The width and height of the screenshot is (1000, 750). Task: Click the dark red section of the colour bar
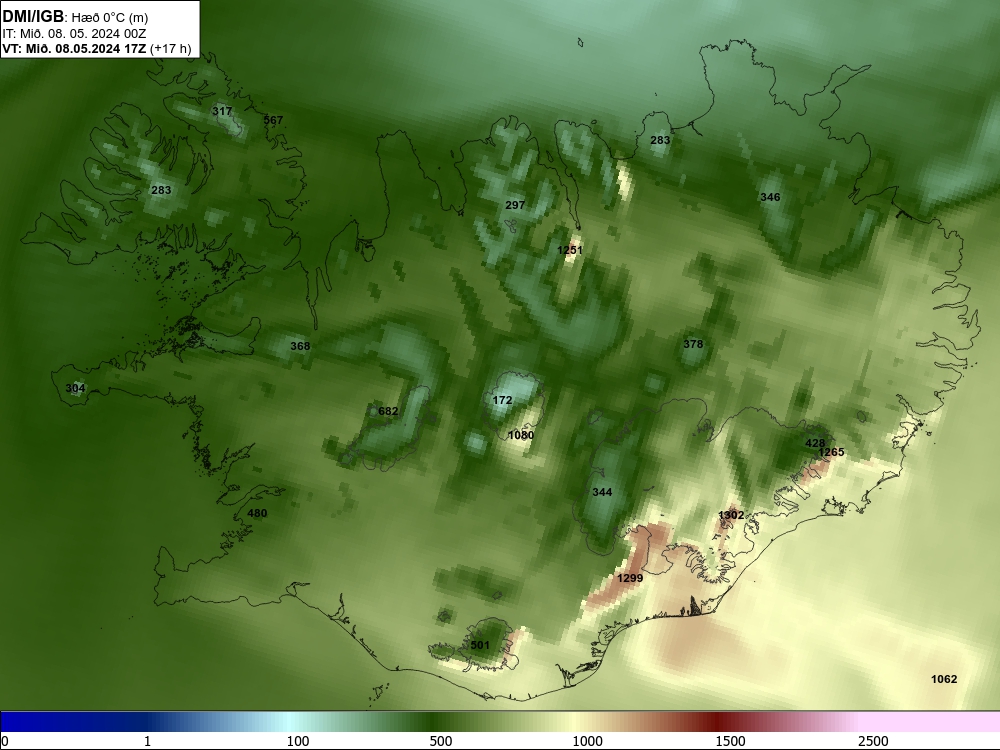[x=717, y=722]
